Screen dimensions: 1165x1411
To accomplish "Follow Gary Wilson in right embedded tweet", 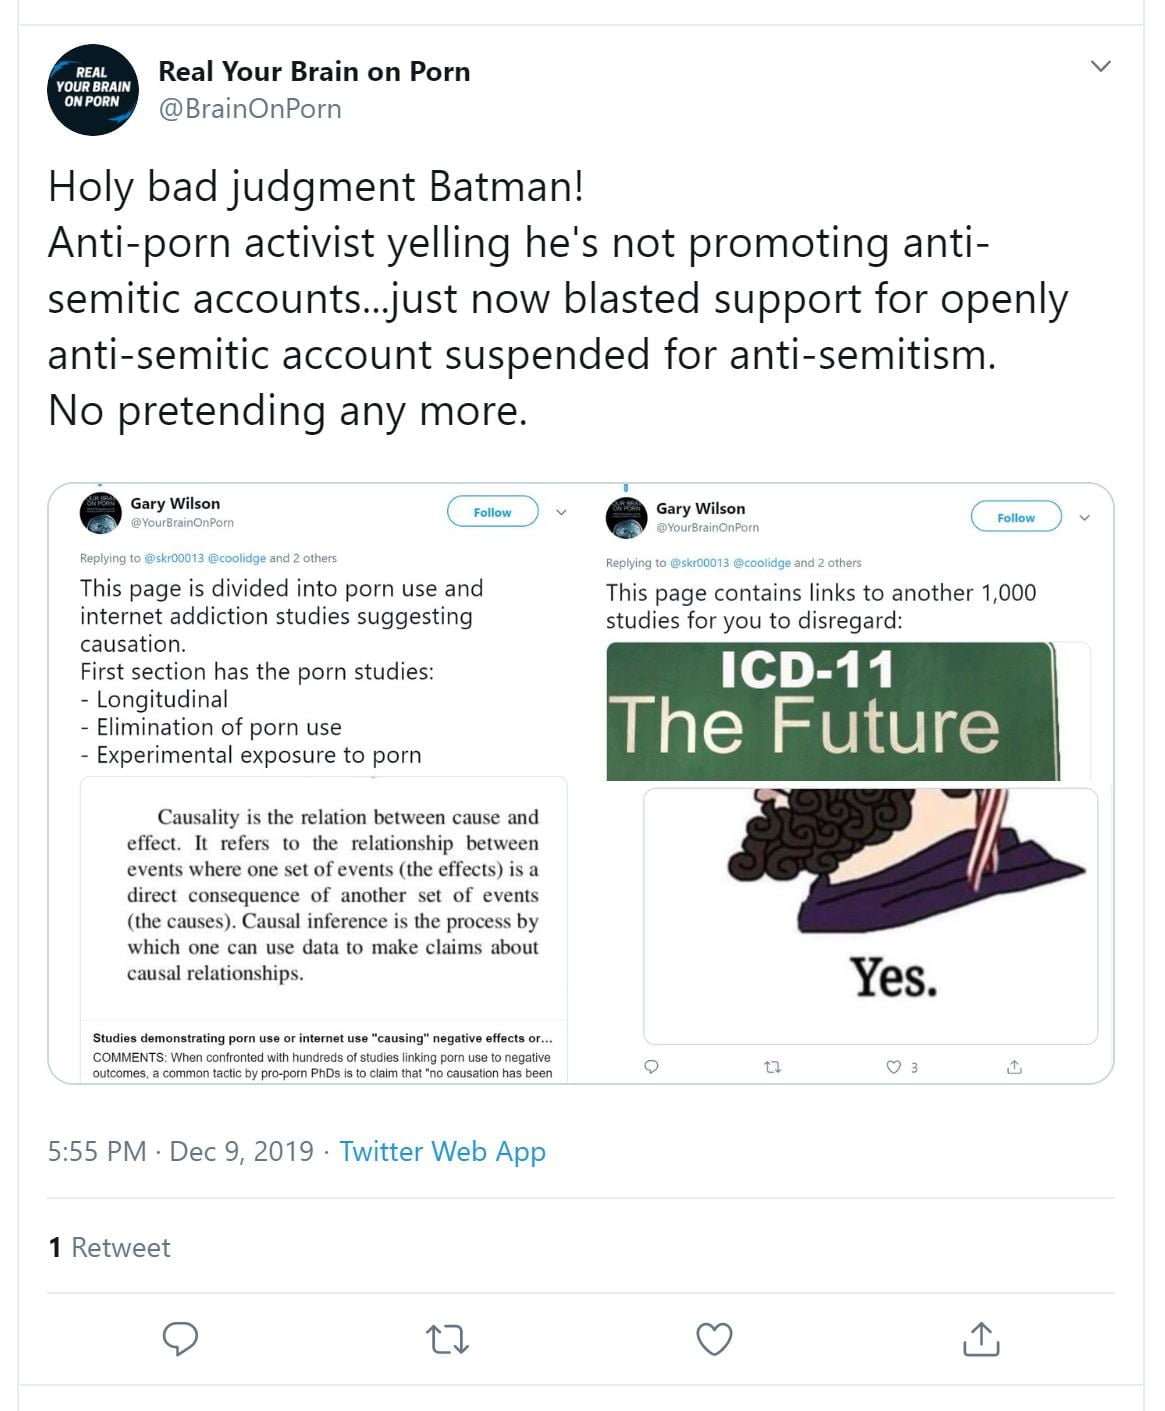I will coord(1016,518).
